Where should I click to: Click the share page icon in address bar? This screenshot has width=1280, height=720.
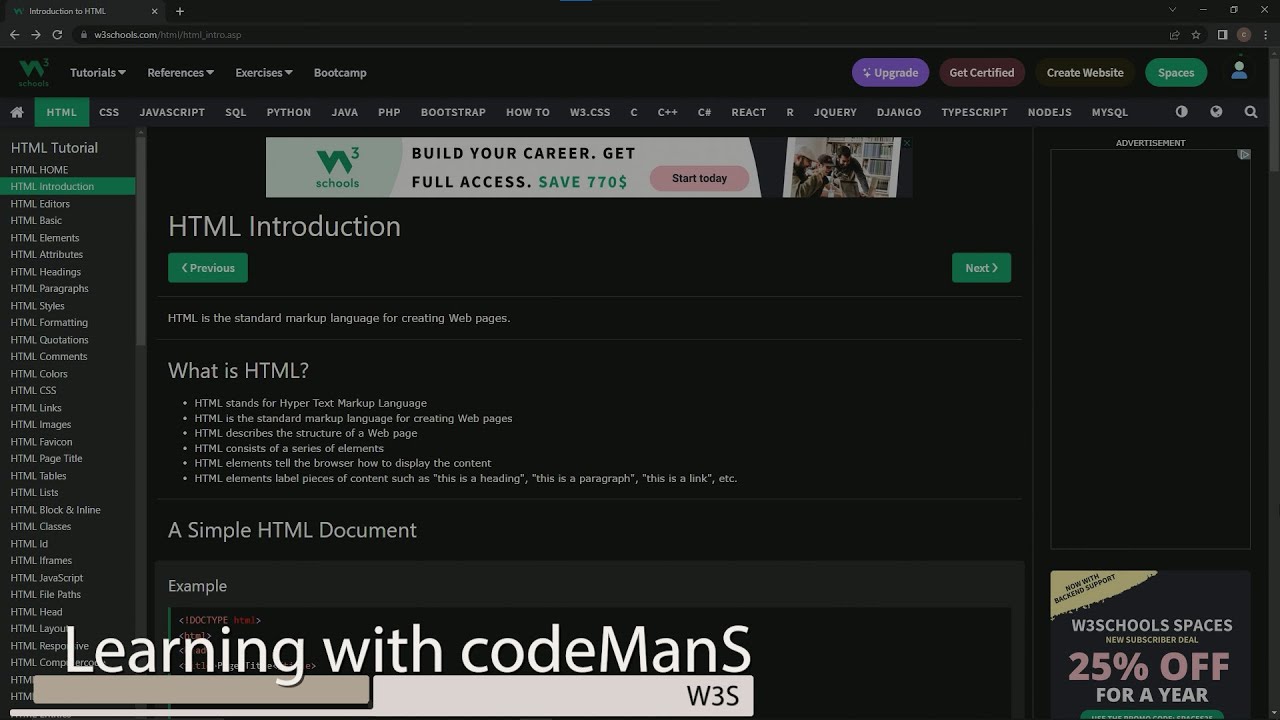point(1175,35)
